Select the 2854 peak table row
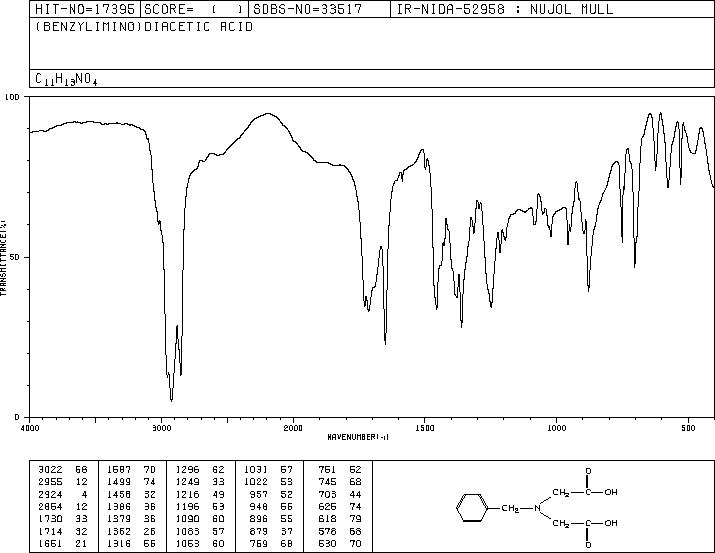This screenshot has height=553, width=715. point(62,506)
